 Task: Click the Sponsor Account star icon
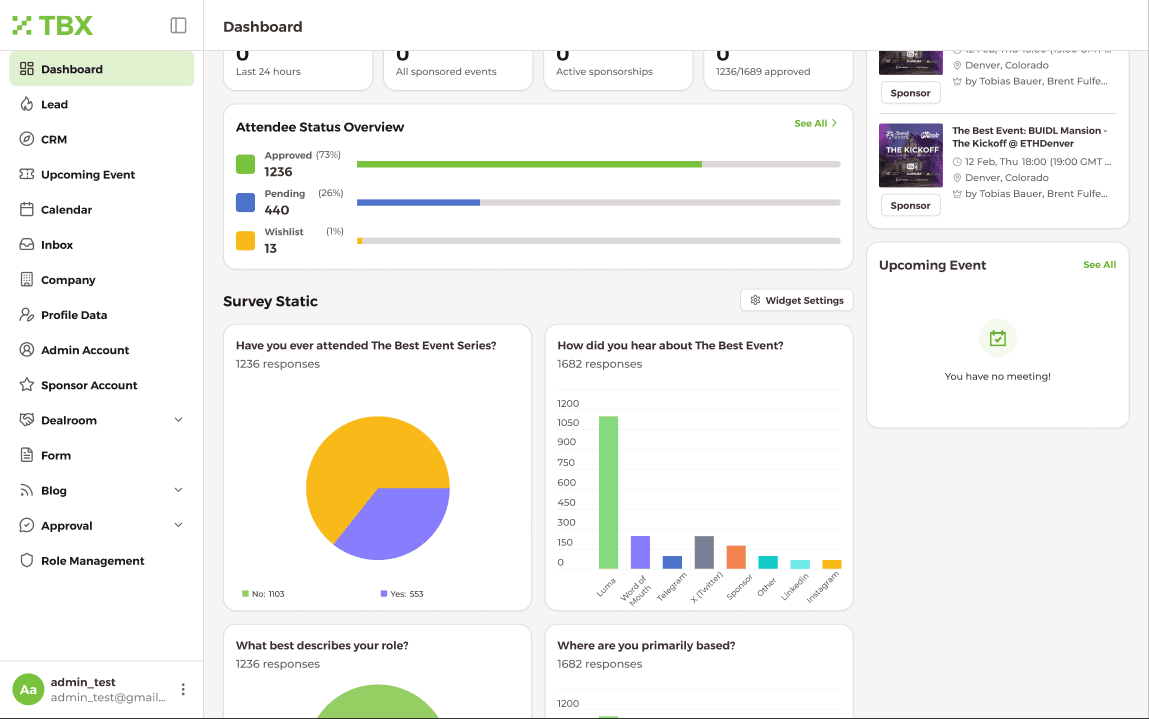tap(26, 385)
